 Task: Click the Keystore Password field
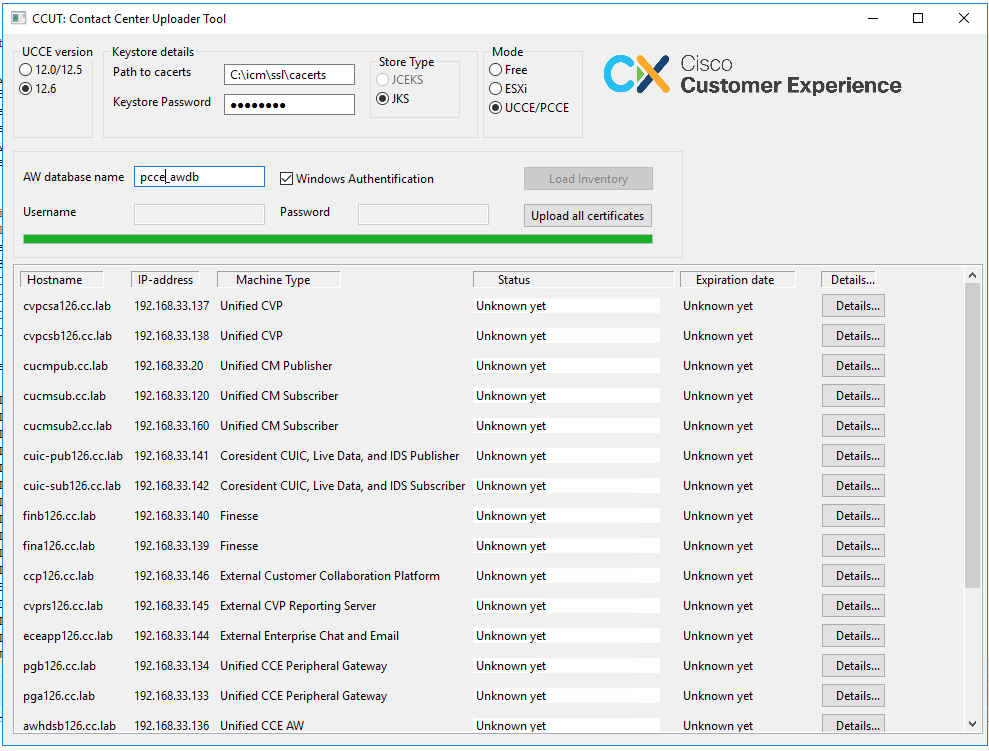pos(290,105)
